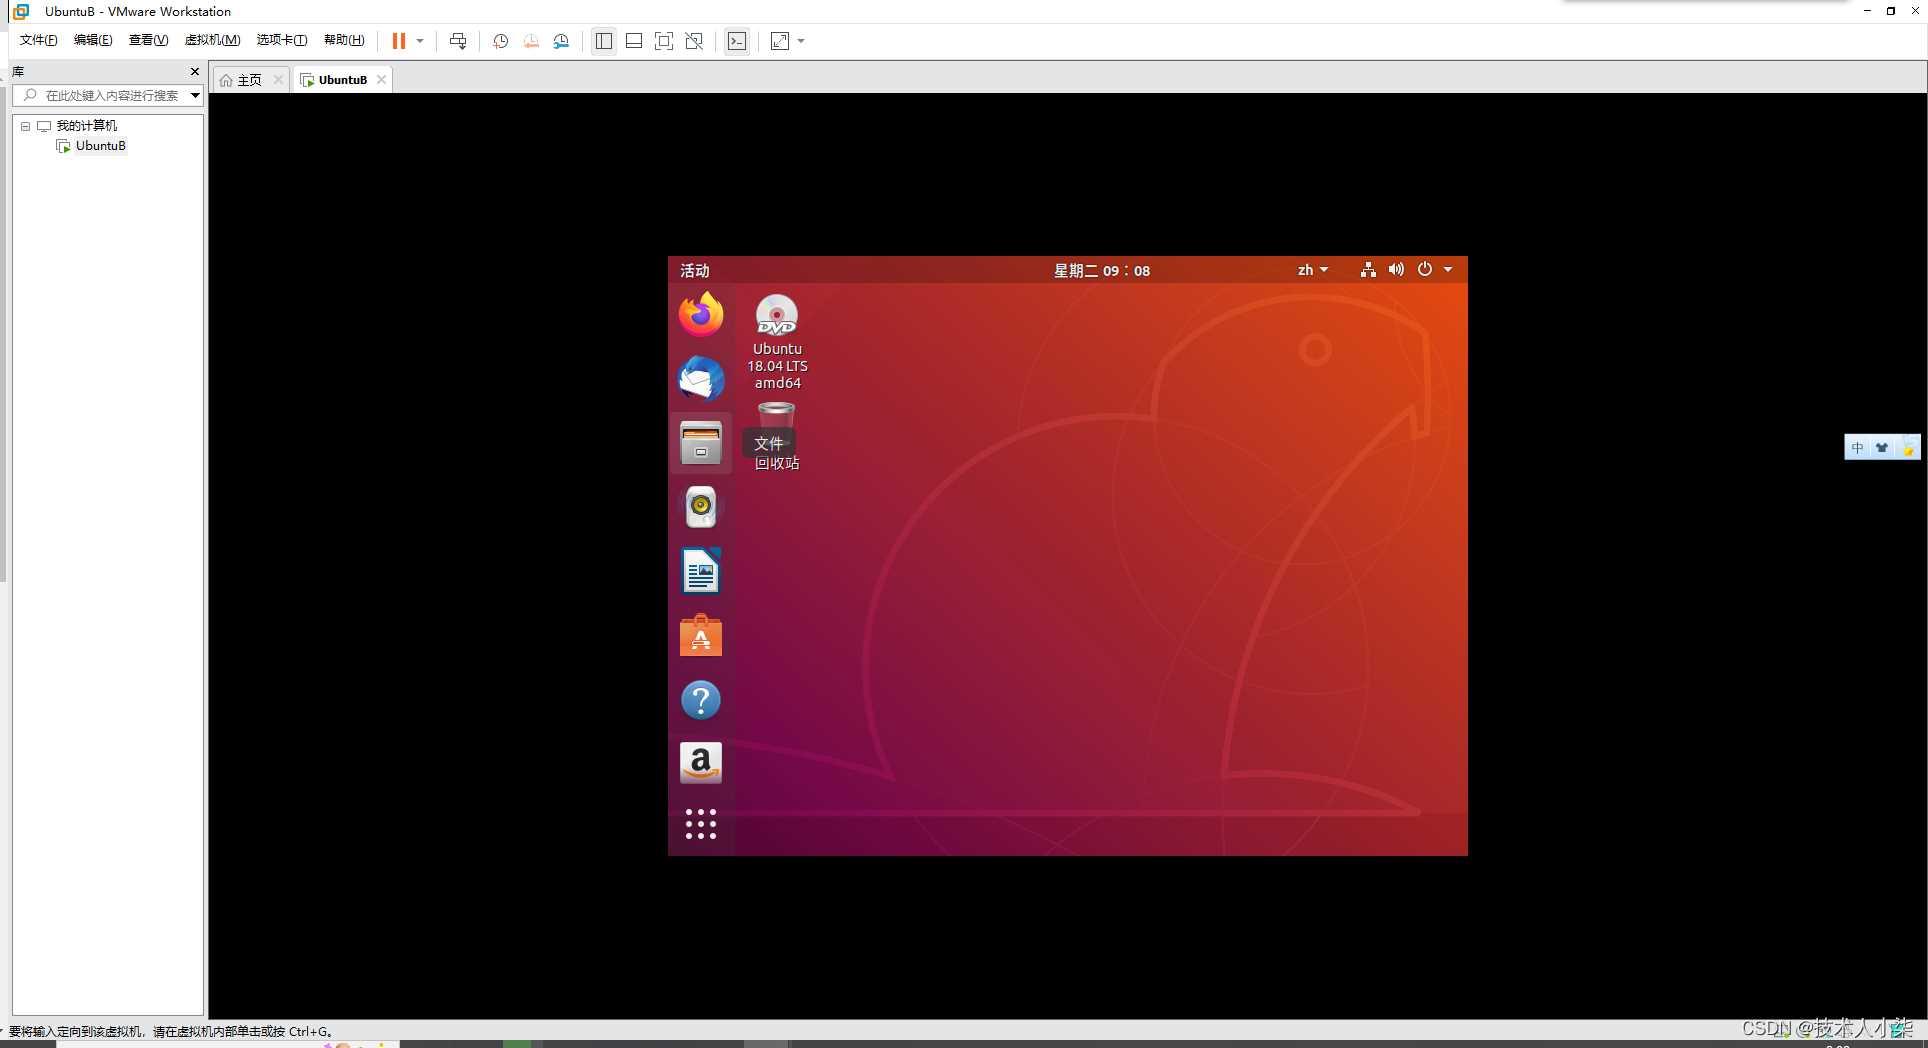
Task: Open Amazon from the dock
Action: click(x=701, y=764)
